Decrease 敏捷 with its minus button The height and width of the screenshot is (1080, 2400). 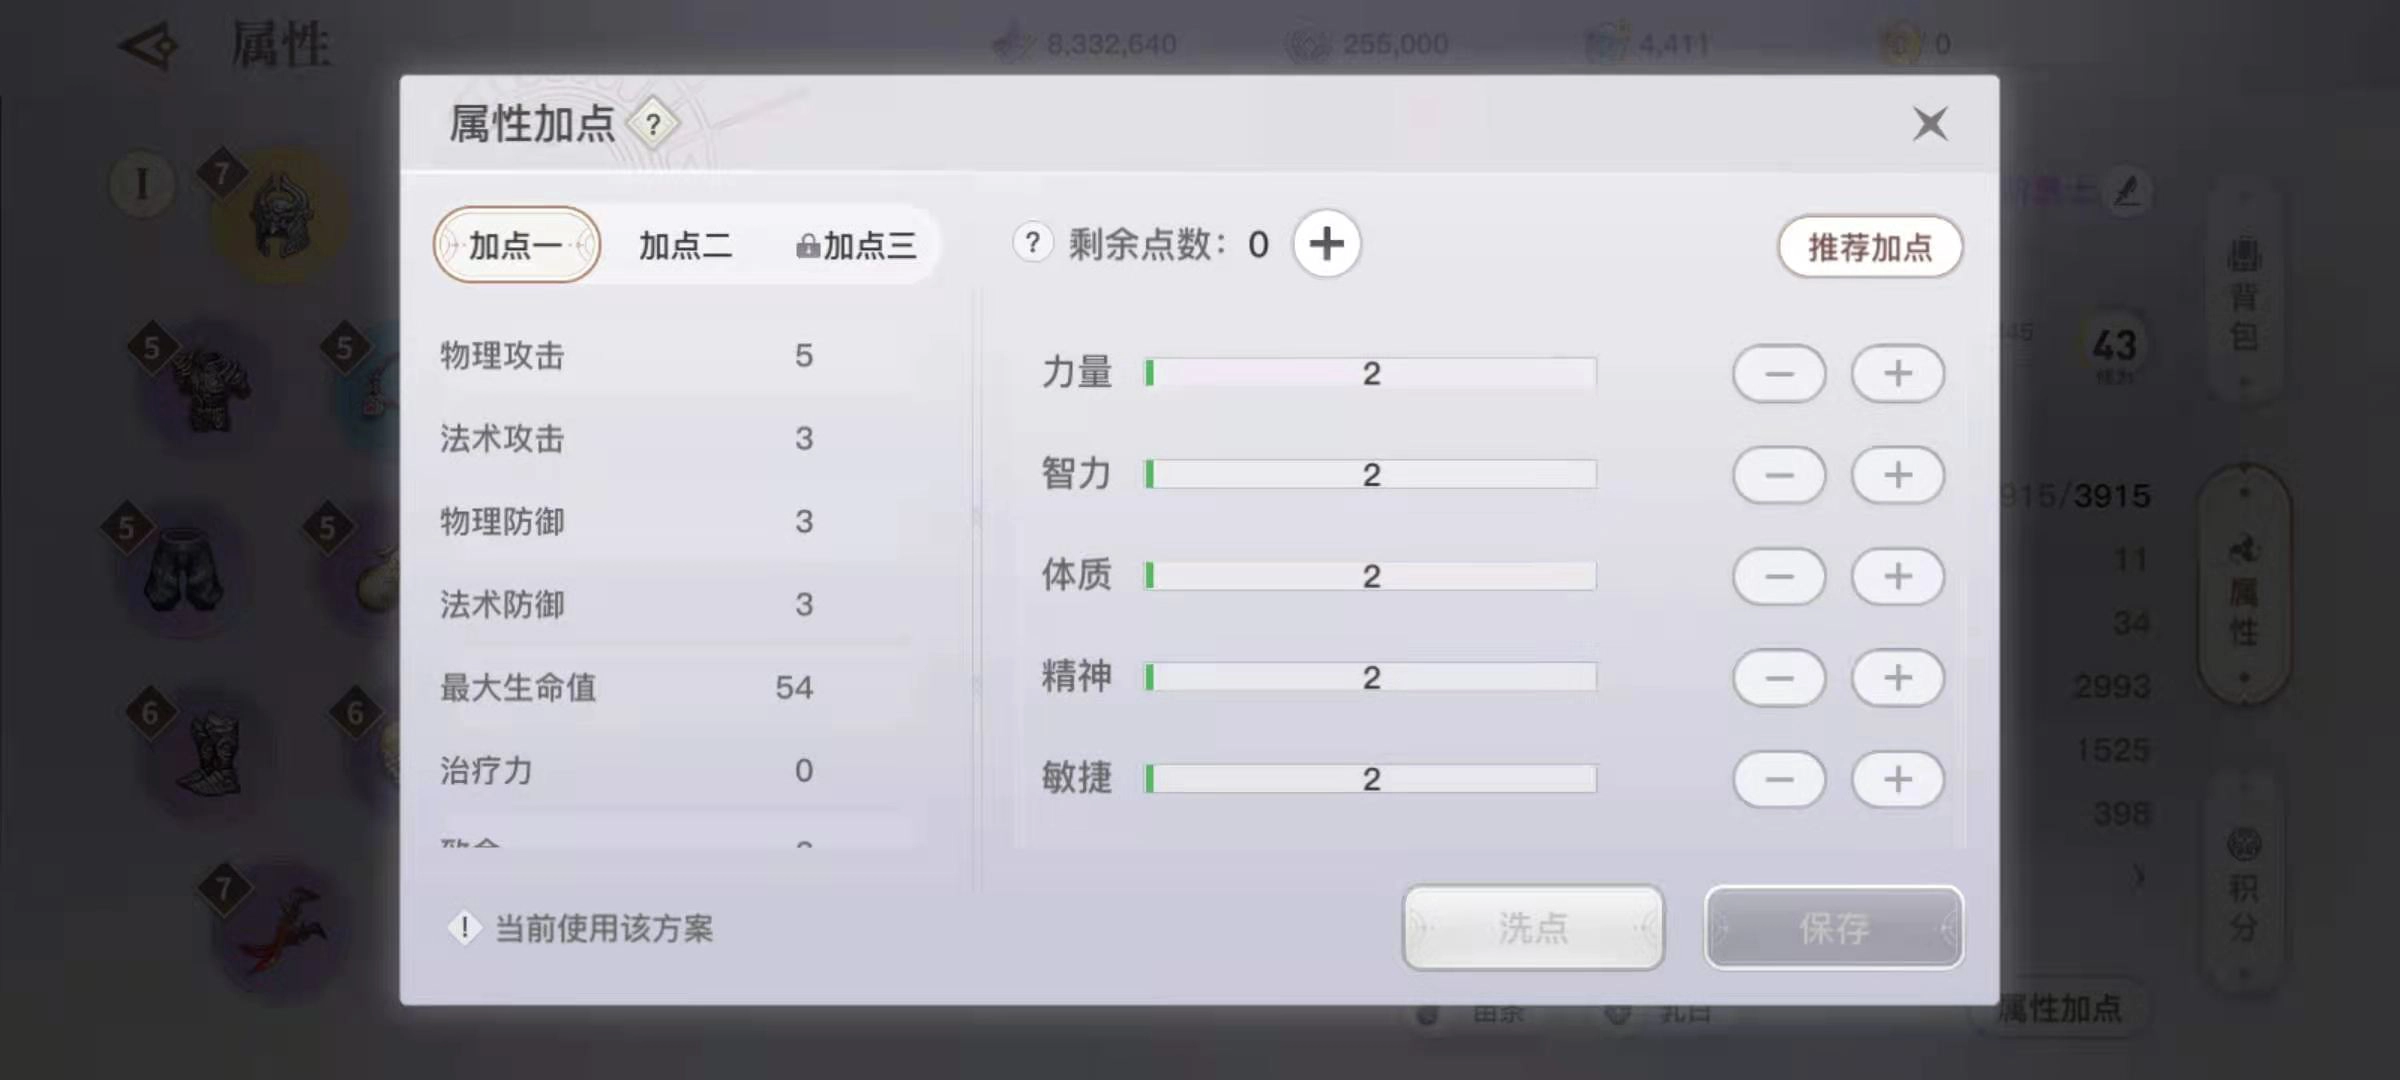point(1779,780)
